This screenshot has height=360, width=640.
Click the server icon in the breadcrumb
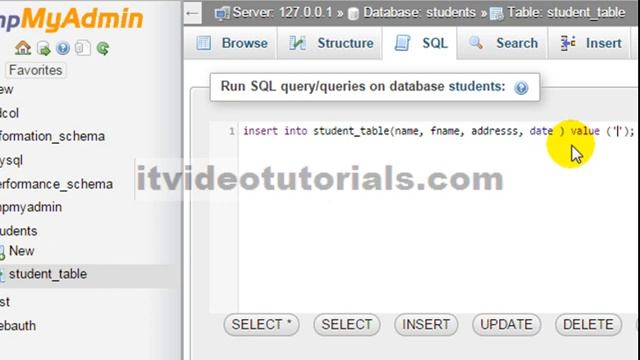222,13
